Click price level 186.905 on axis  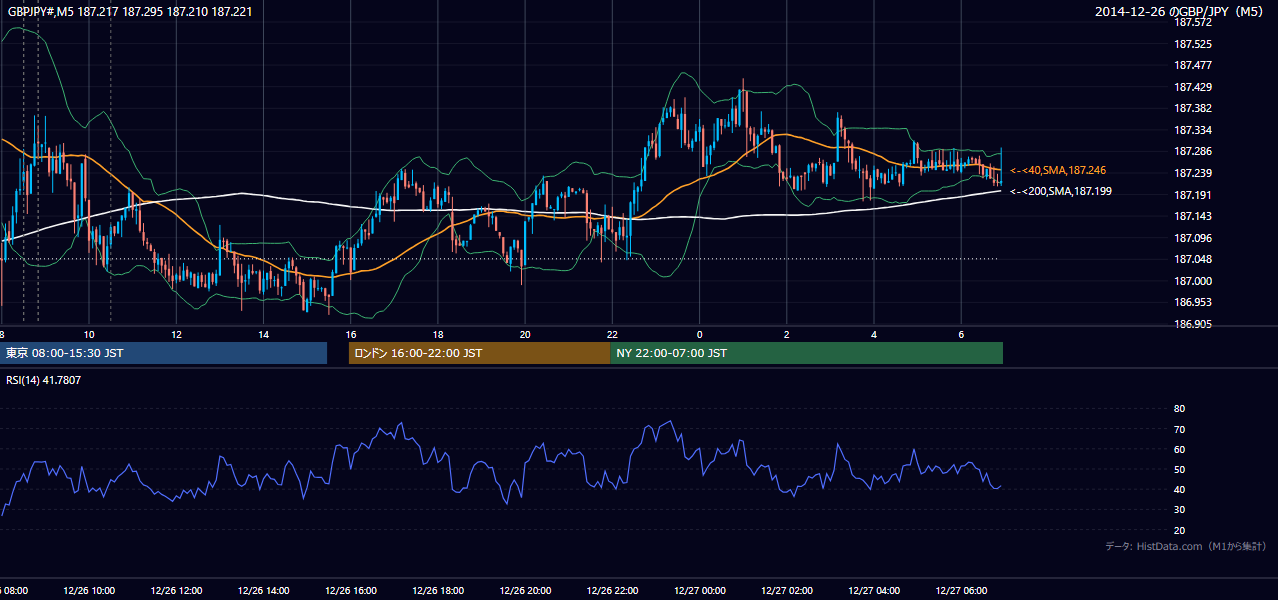coord(1193,325)
